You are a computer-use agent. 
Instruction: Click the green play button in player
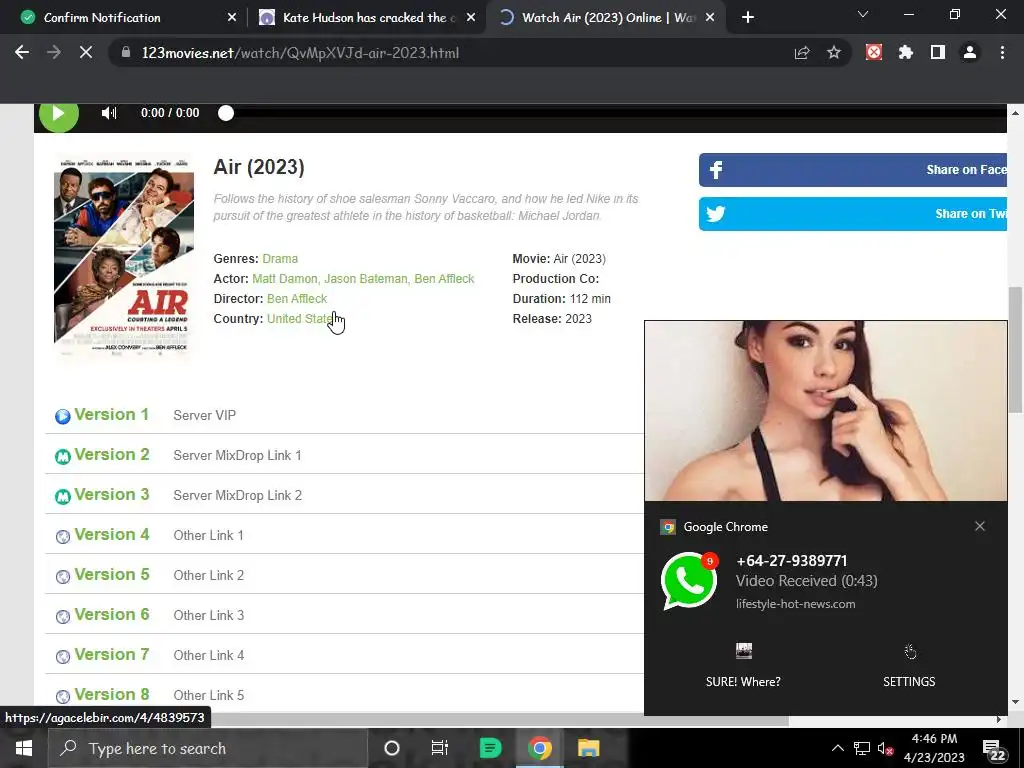[58, 114]
